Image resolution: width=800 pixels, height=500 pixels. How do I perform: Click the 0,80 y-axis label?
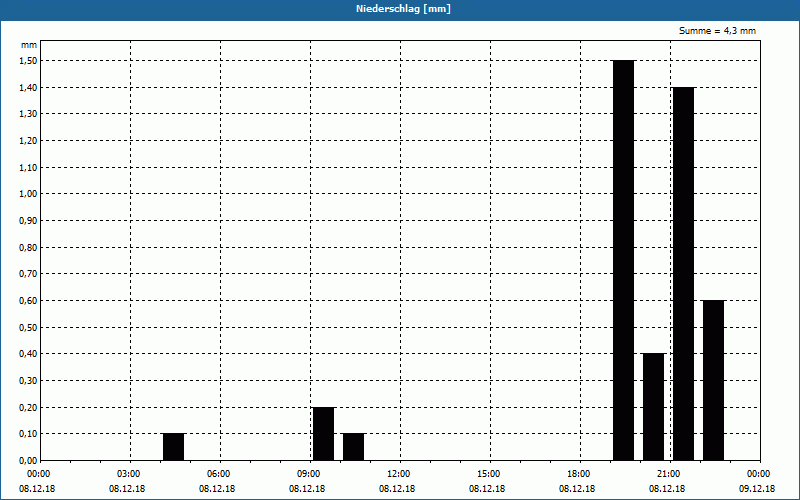tap(28, 248)
